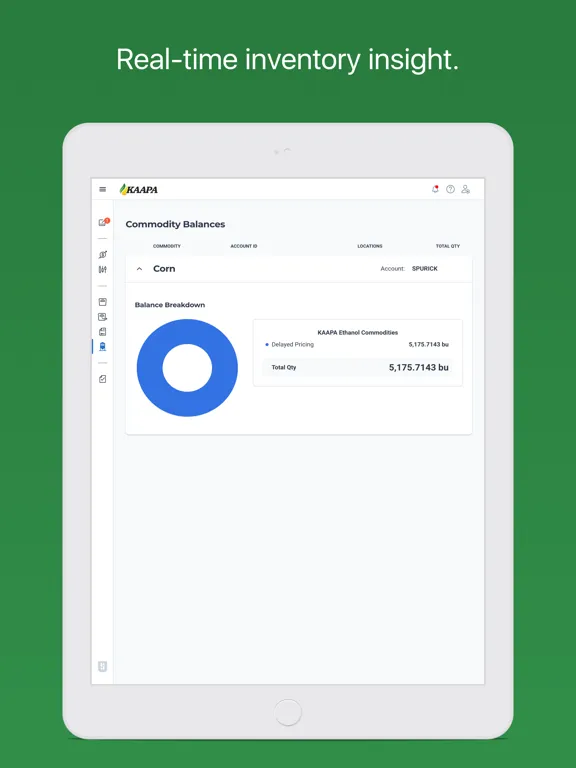Click the Commodity Balances page title

175,224
